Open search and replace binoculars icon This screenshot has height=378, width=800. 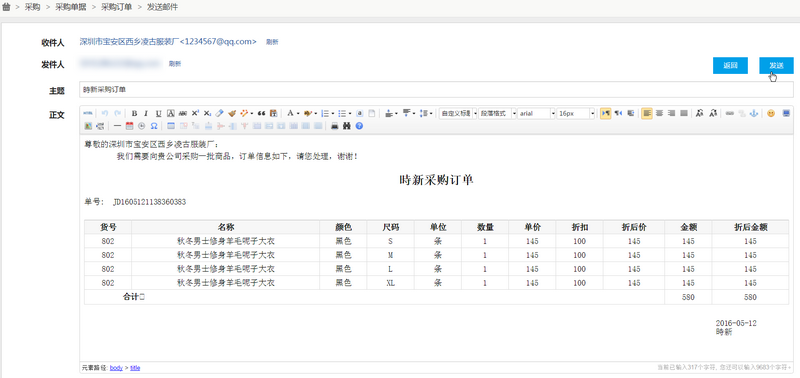tap(347, 125)
